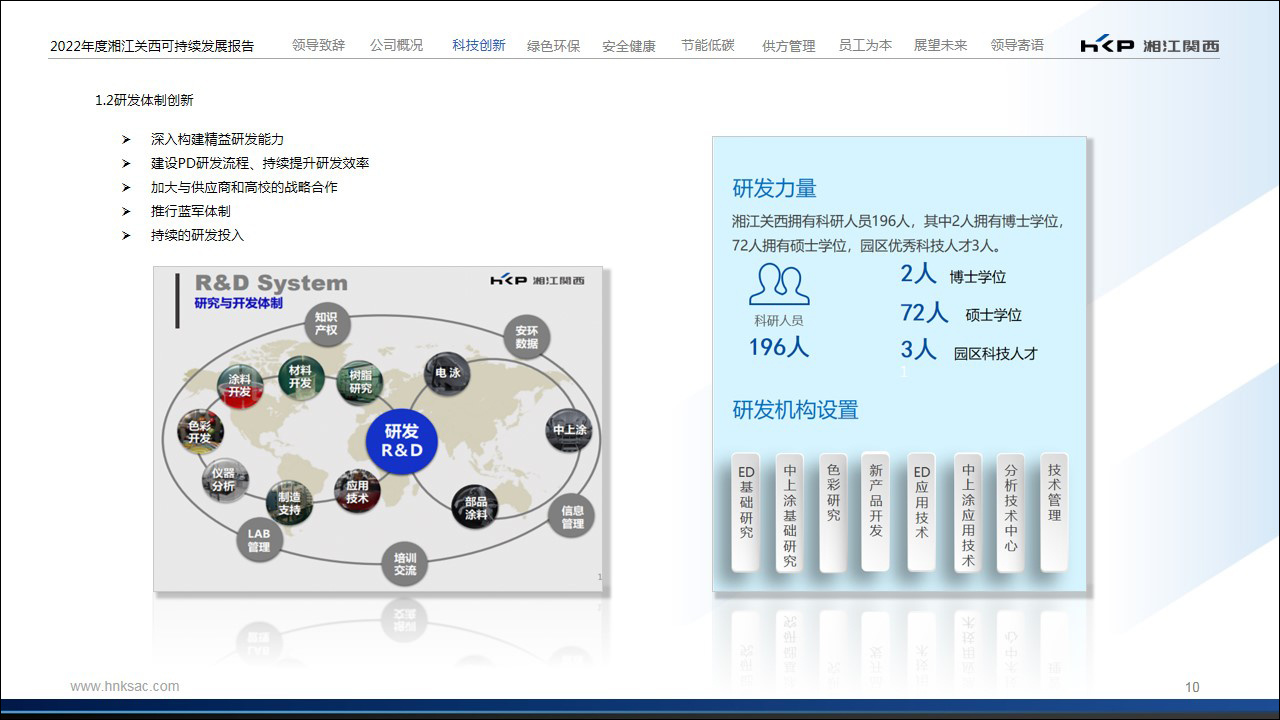
Task: Click the bullet 推行蓝军体制
Action: tap(190, 211)
